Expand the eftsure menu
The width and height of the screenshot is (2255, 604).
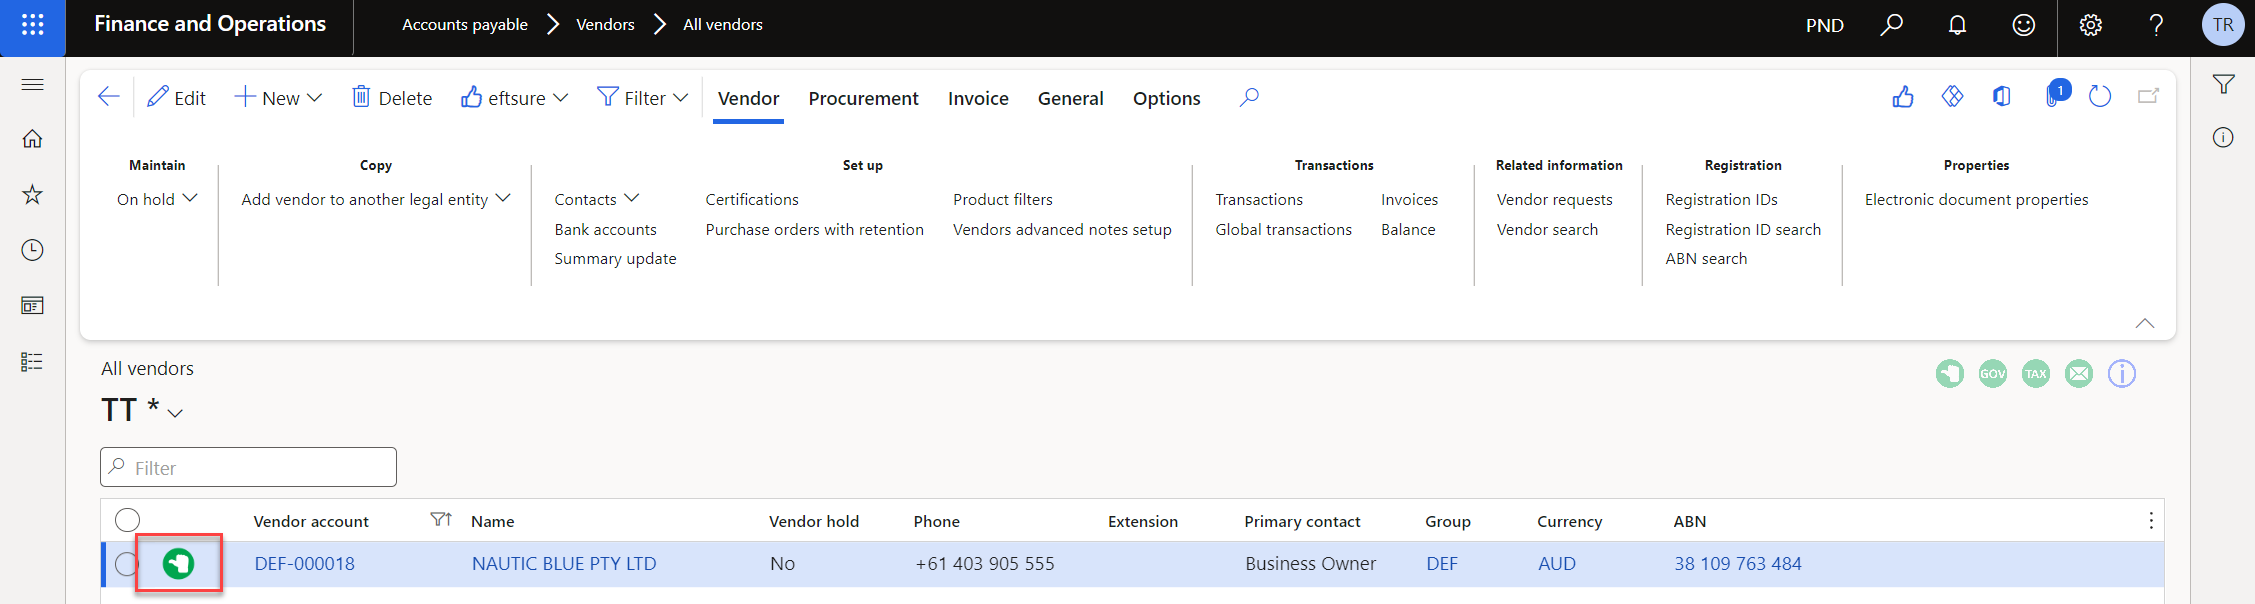click(515, 98)
